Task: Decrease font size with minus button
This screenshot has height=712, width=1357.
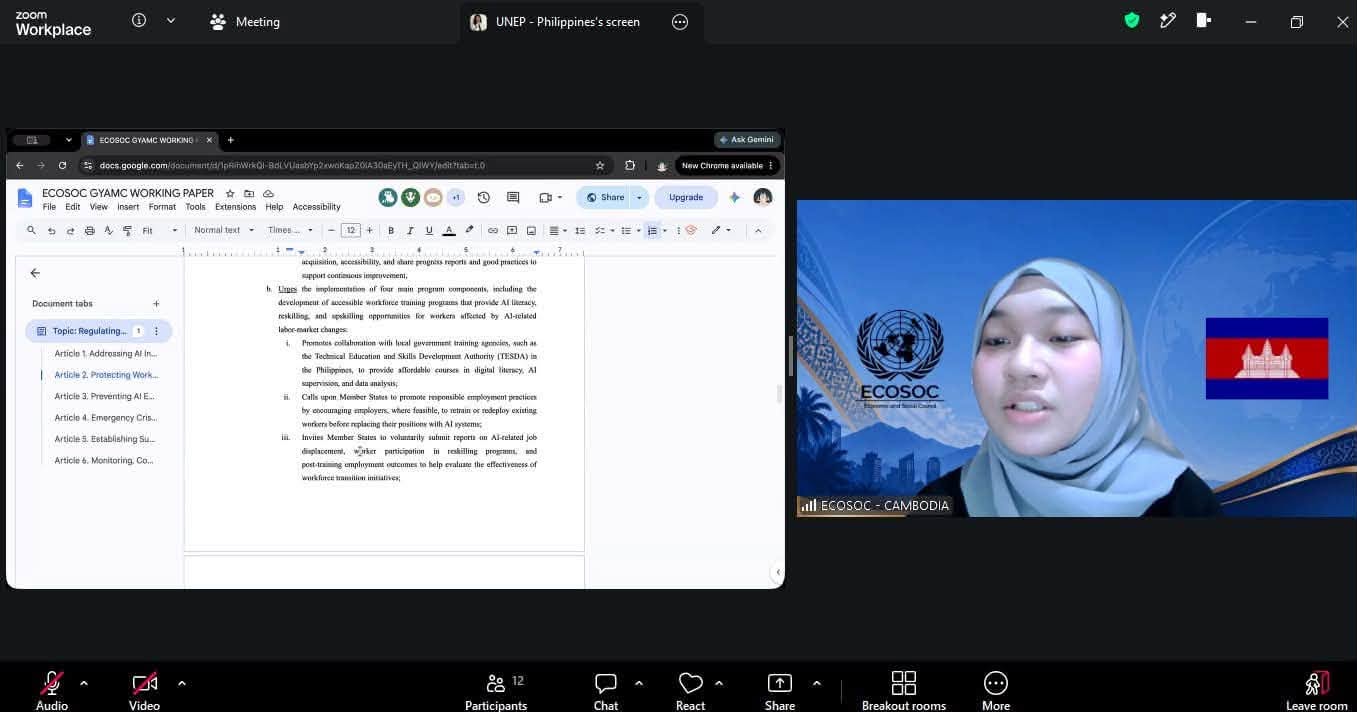Action: [x=331, y=230]
